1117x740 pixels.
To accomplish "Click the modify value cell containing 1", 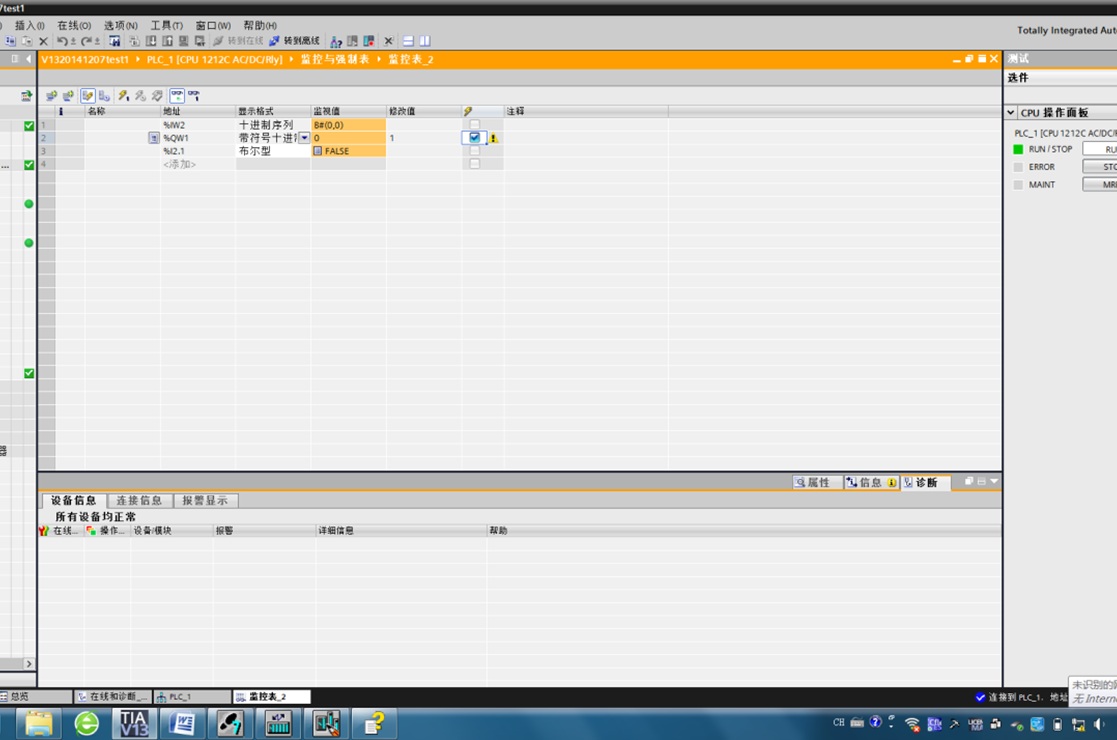I will pyautogui.click(x=424, y=138).
